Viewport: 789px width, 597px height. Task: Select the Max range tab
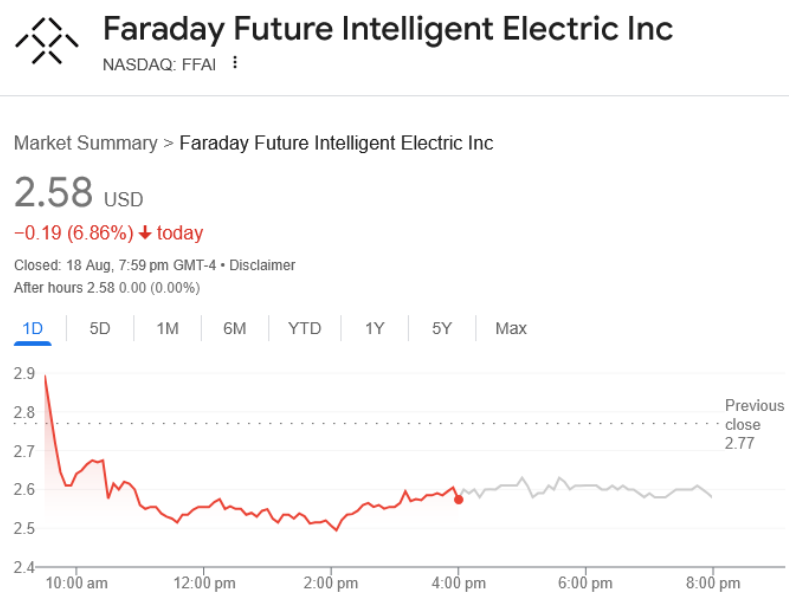coord(510,328)
